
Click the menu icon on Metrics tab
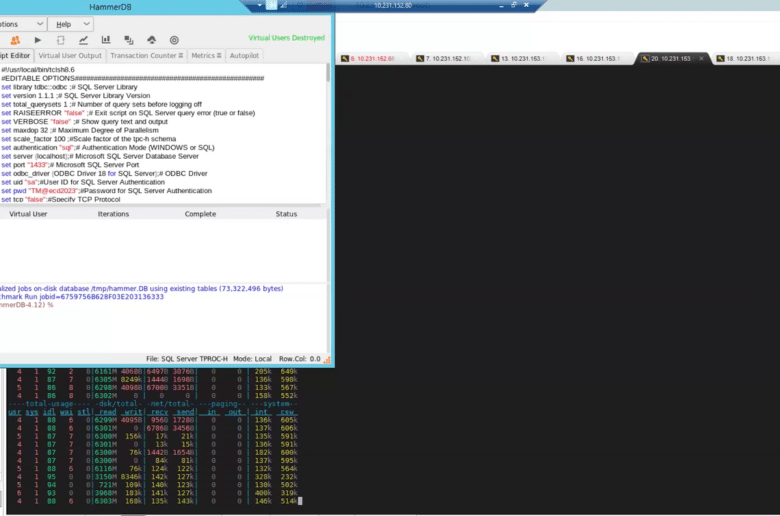[219, 55]
